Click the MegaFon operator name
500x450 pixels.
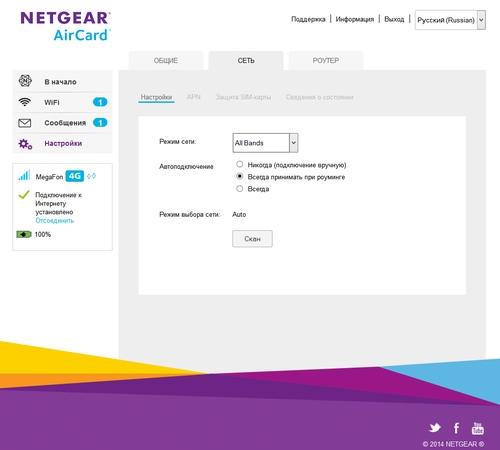click(x=49, y=177)
